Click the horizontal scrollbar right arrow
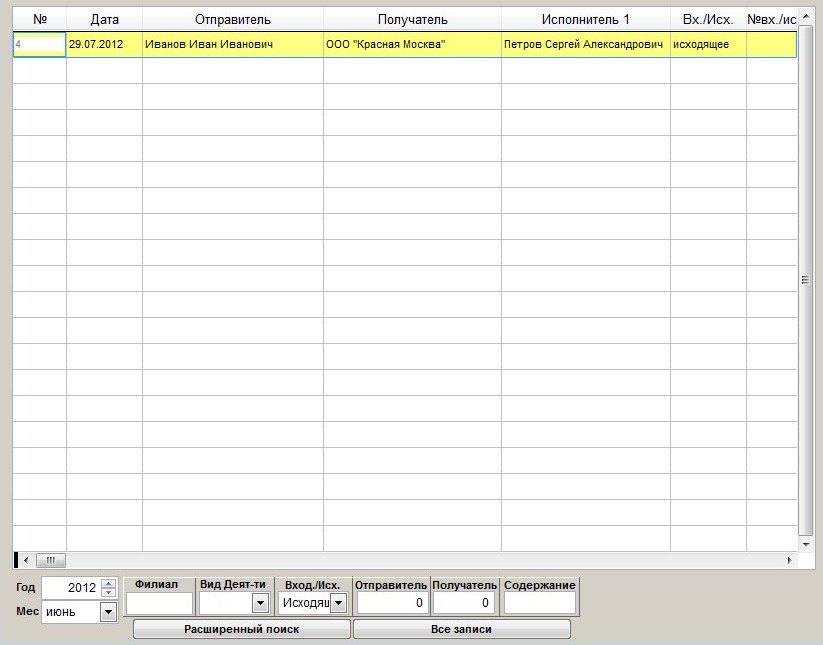Screen dimensions: 823x645 click(x=789, y=561)
